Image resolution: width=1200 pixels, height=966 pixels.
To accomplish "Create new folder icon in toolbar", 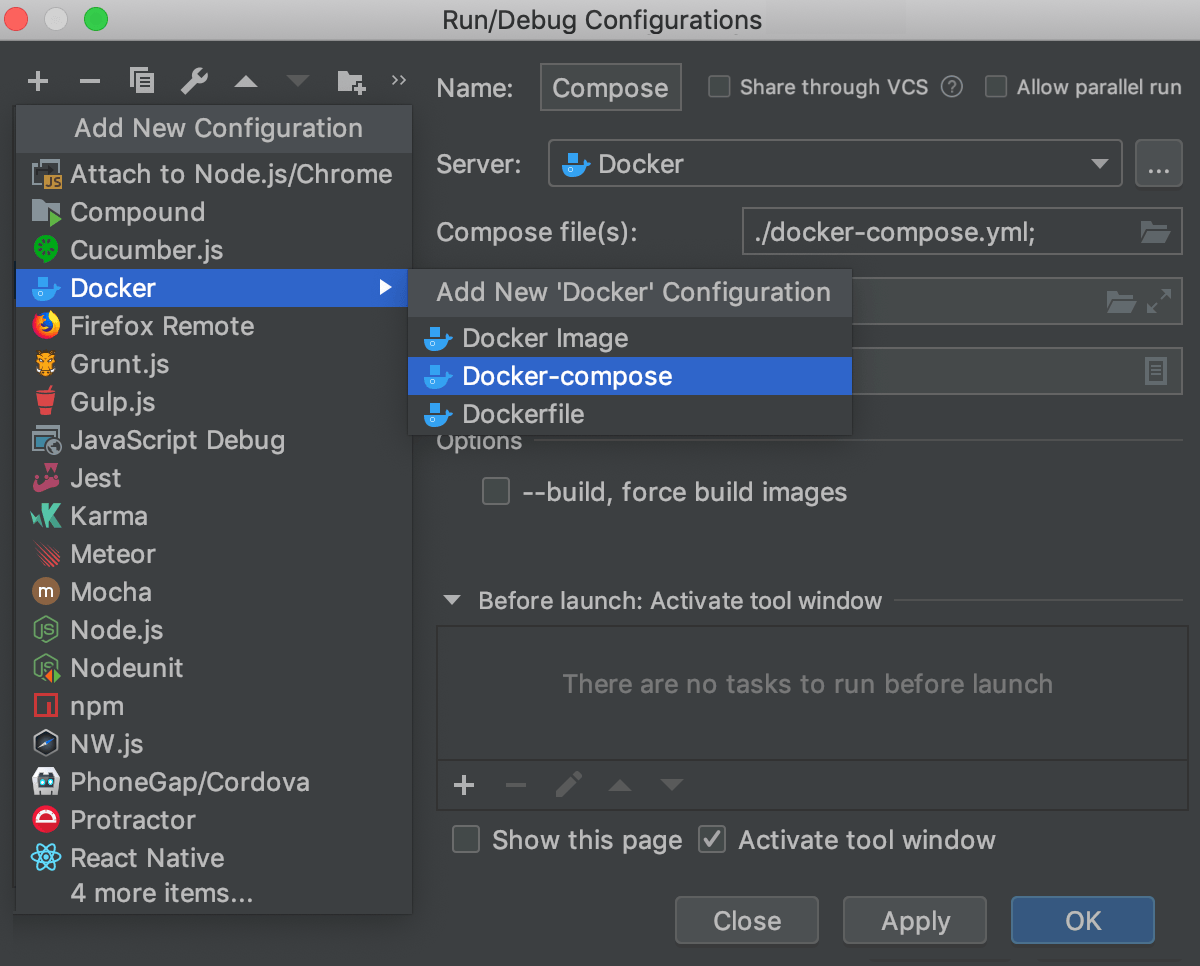I will (x=351, y=81).
